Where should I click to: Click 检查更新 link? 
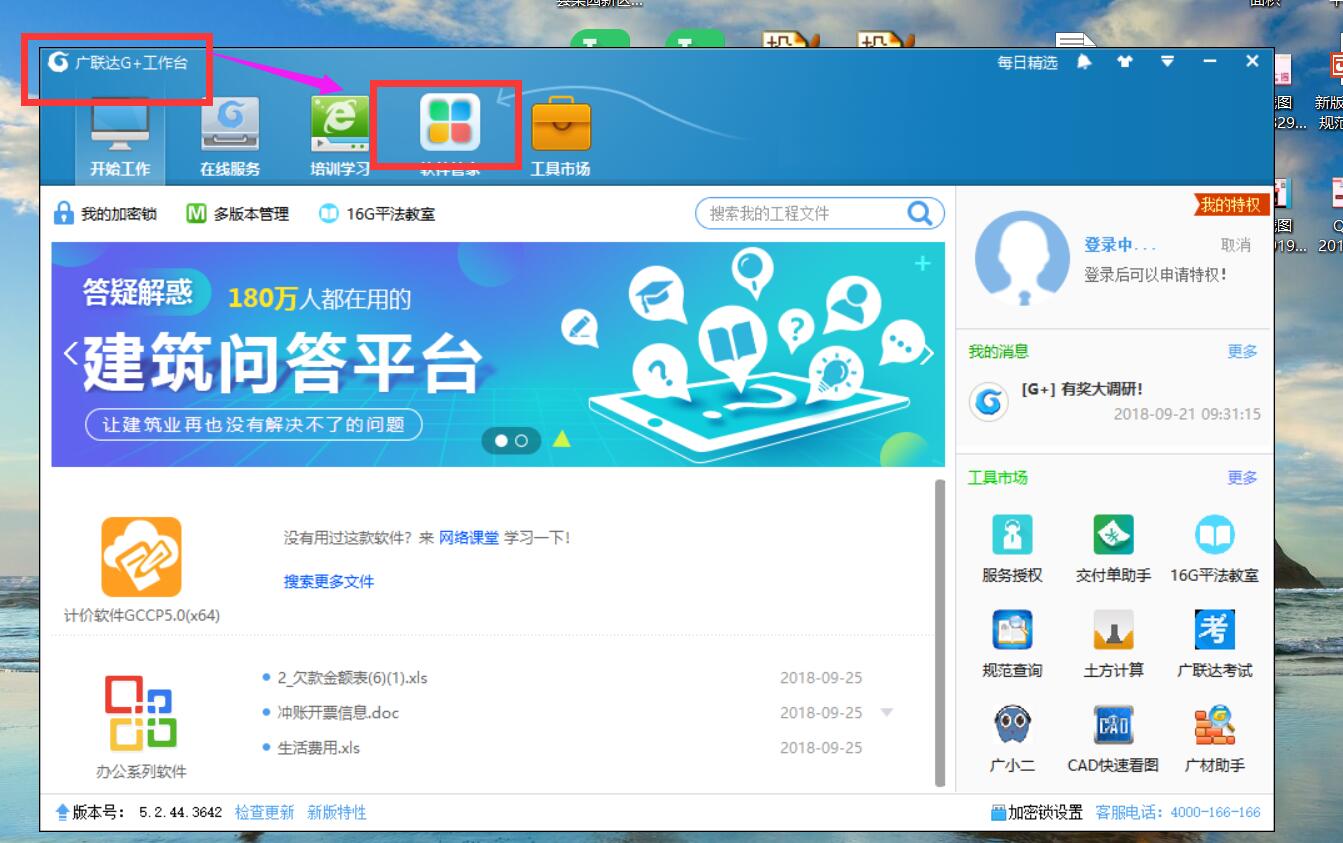click(264, 813)
